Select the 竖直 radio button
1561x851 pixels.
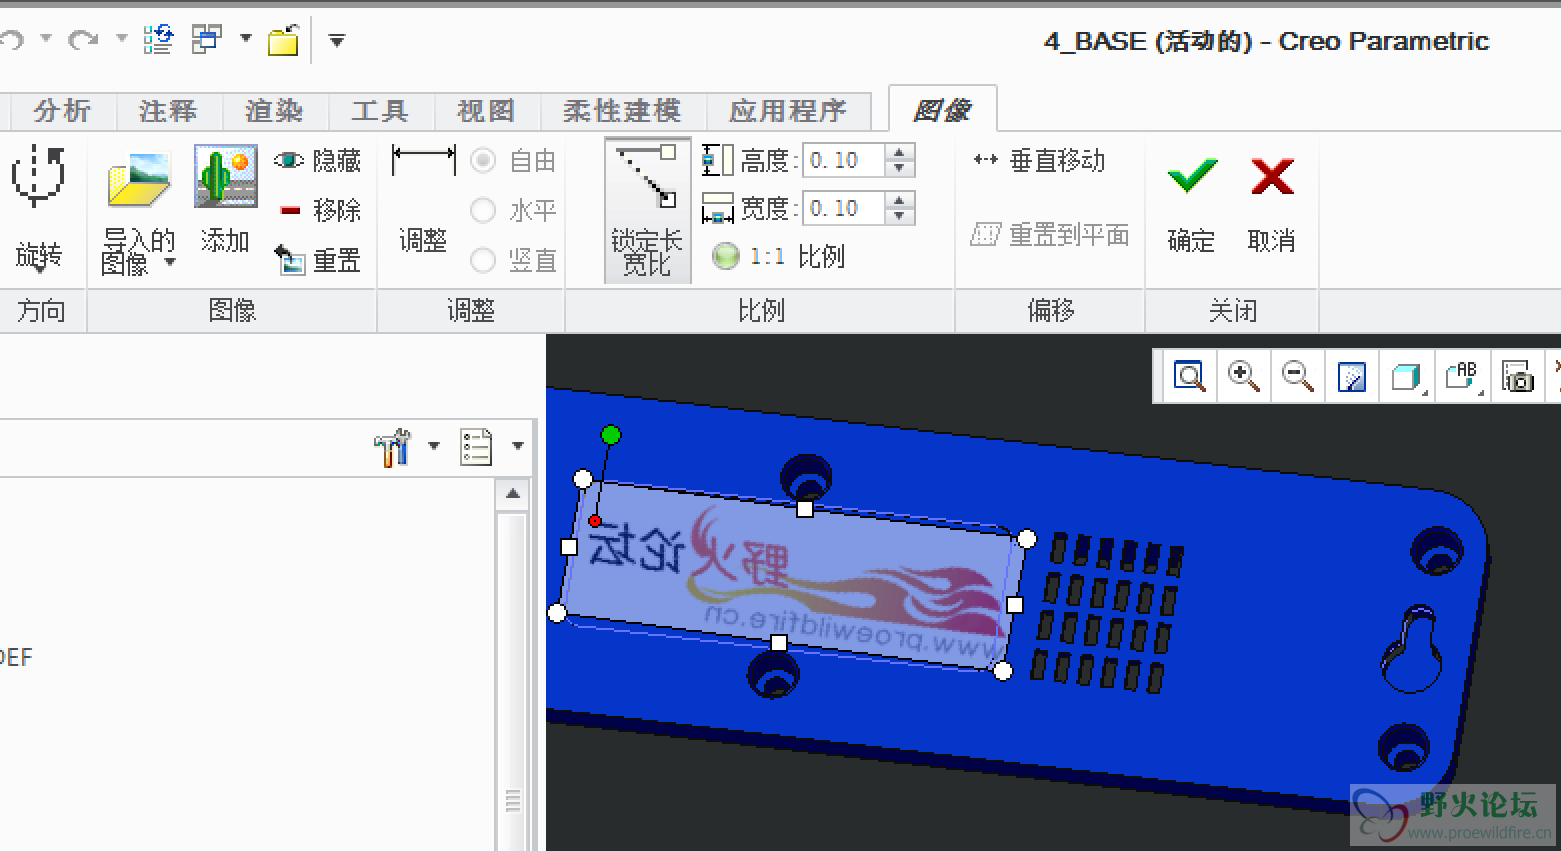coord(483,260)
